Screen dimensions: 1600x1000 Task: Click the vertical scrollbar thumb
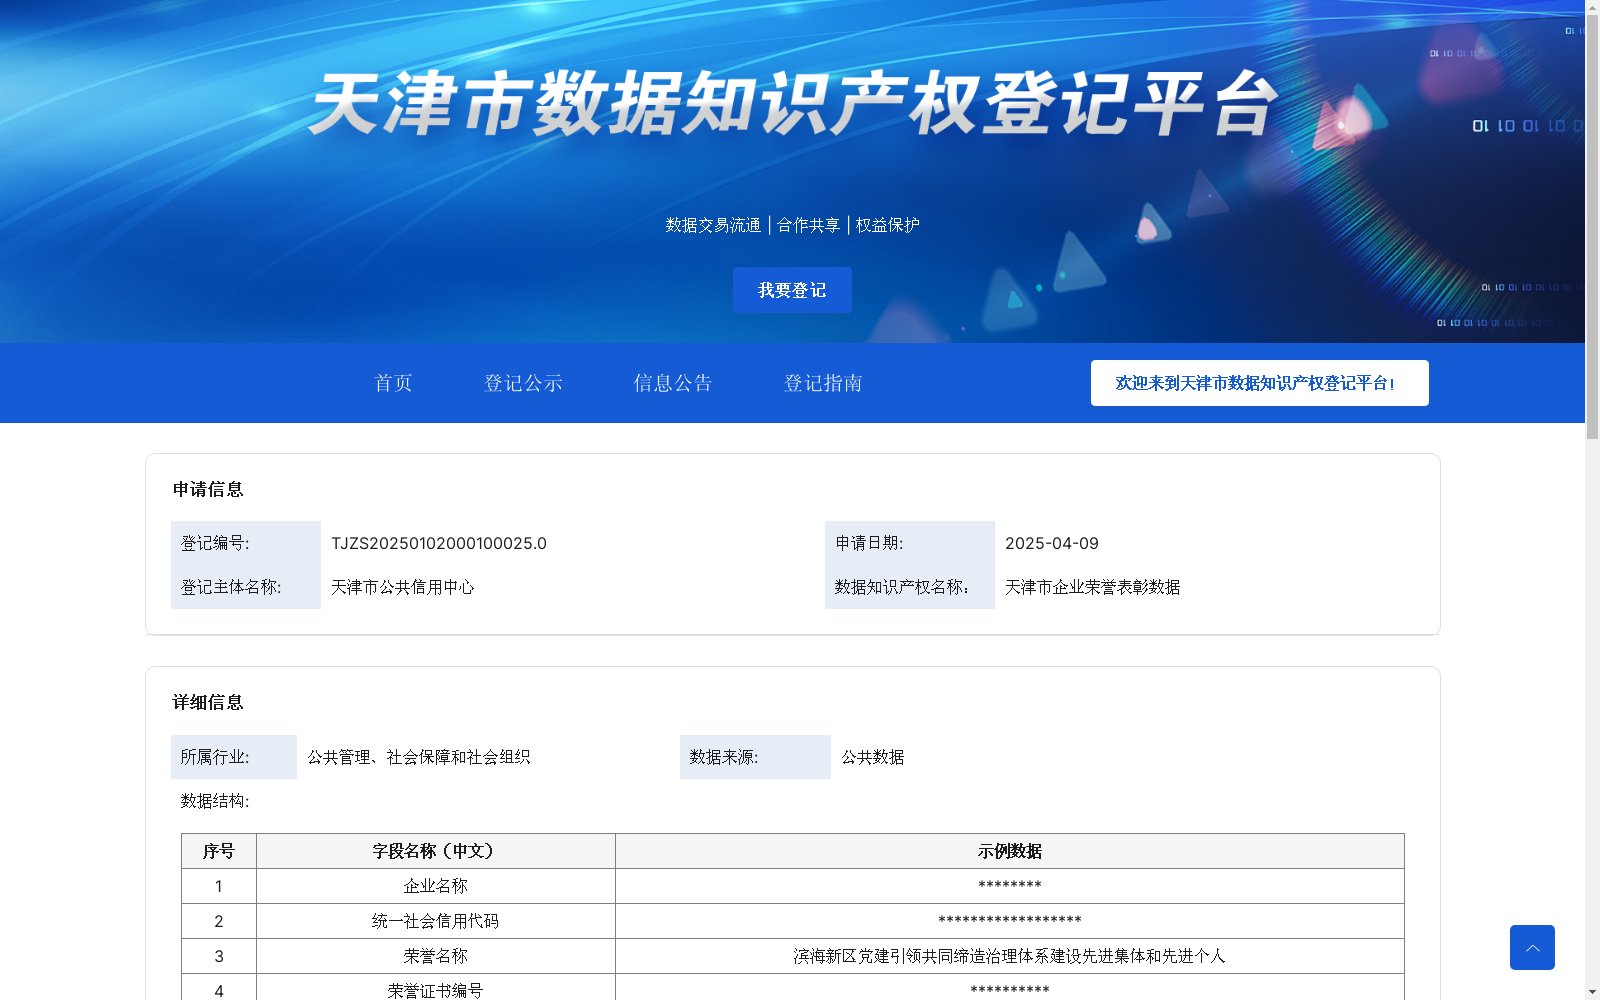tap(1592, 228)
